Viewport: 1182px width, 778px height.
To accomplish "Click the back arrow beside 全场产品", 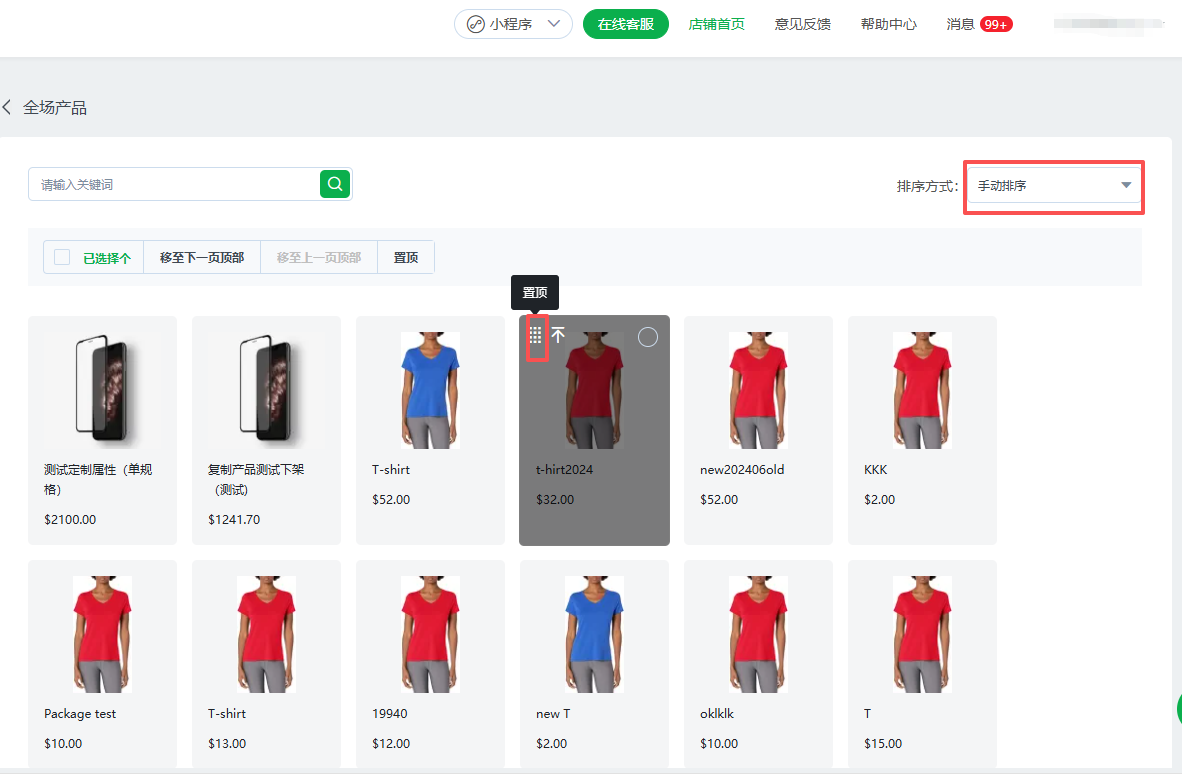I will 7,107.
